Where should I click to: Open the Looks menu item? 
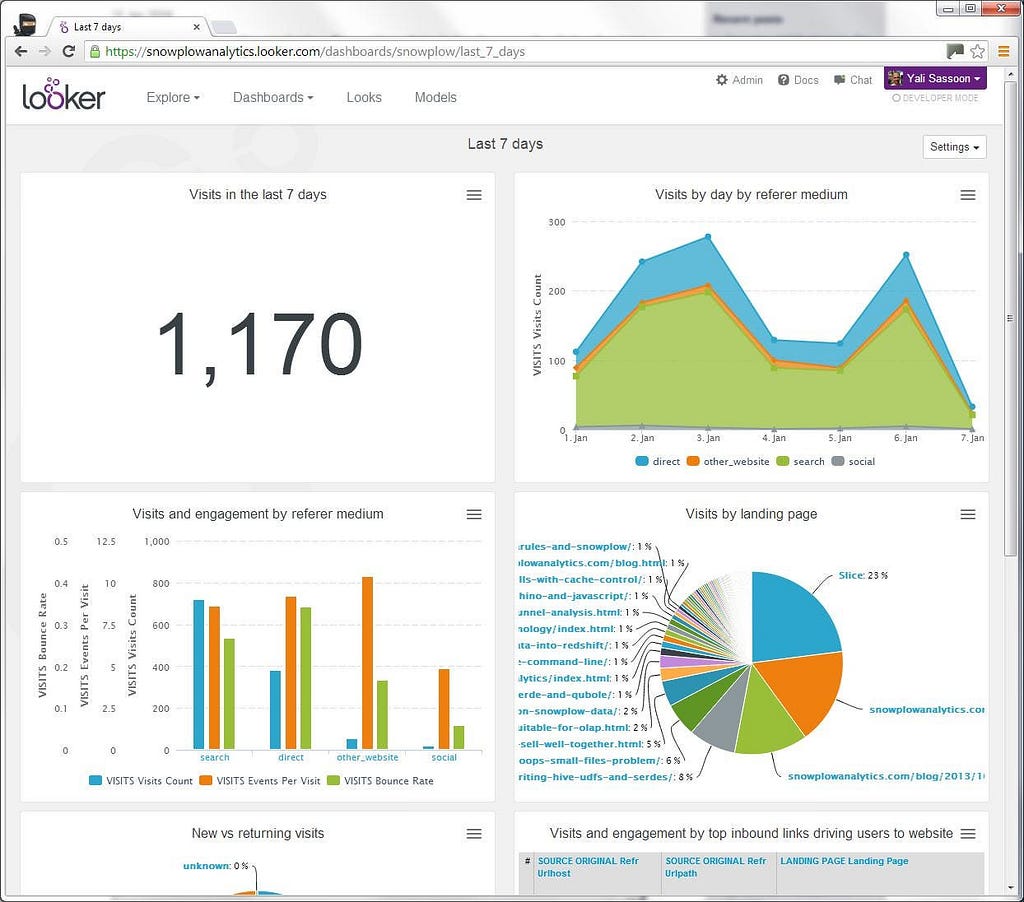point(364,97)
